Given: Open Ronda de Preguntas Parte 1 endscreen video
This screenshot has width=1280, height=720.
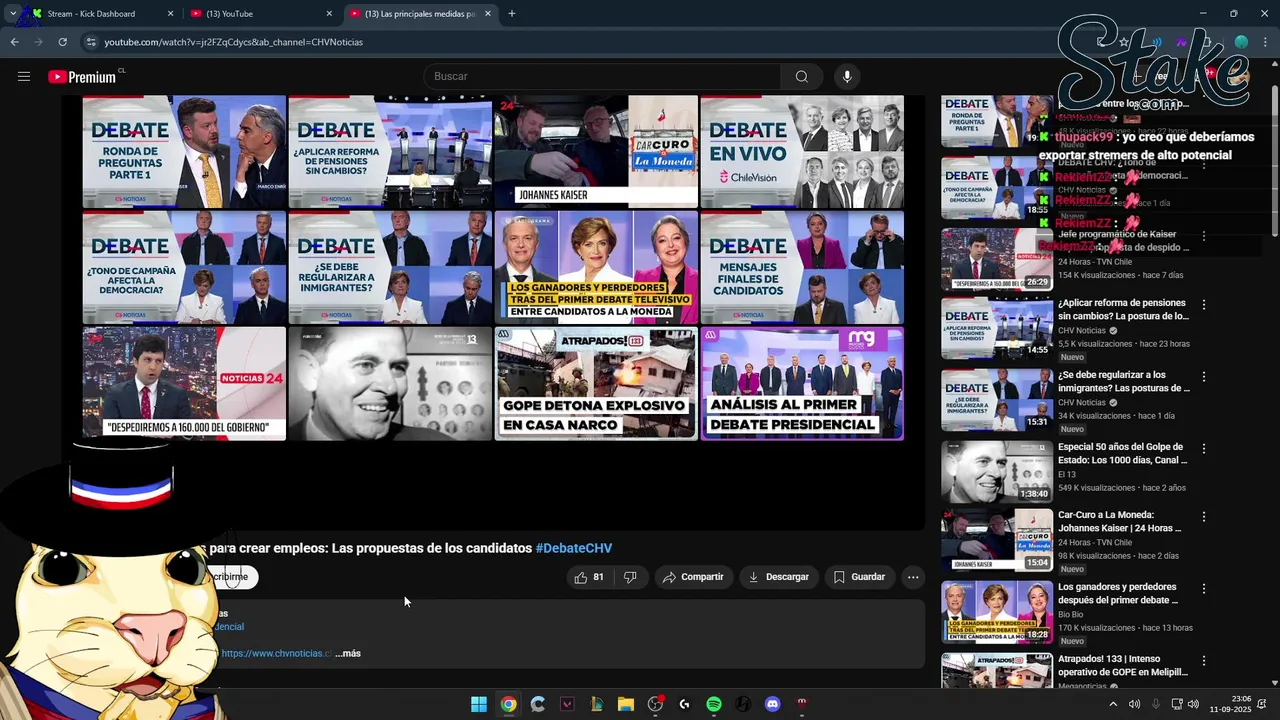Looking at the screenshot, I should [x=184, y=151].
